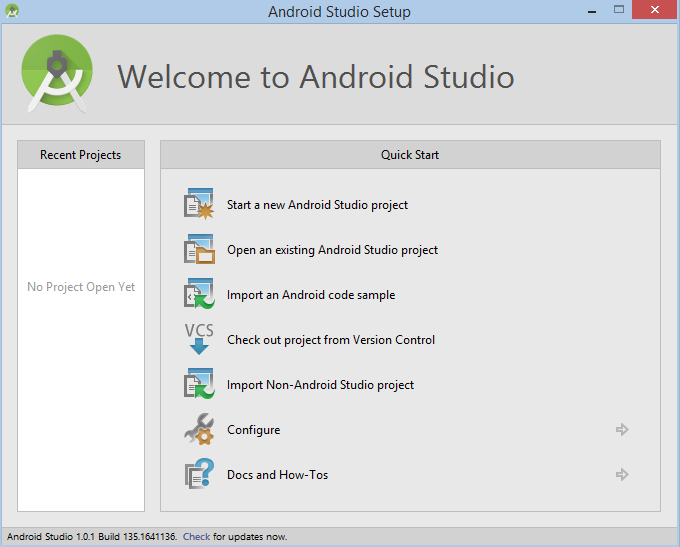This screenshot has height=547, width=680.
Task: Click the Check for updates link
Action: click(x=196, y=537)
